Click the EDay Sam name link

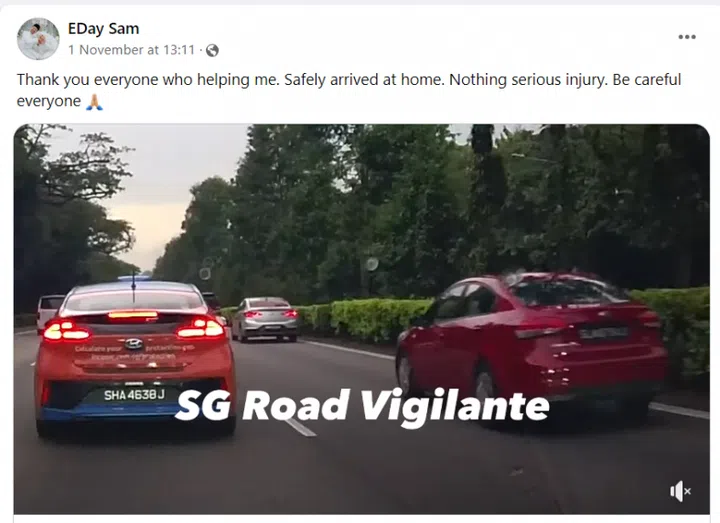(x=103, y=28)
